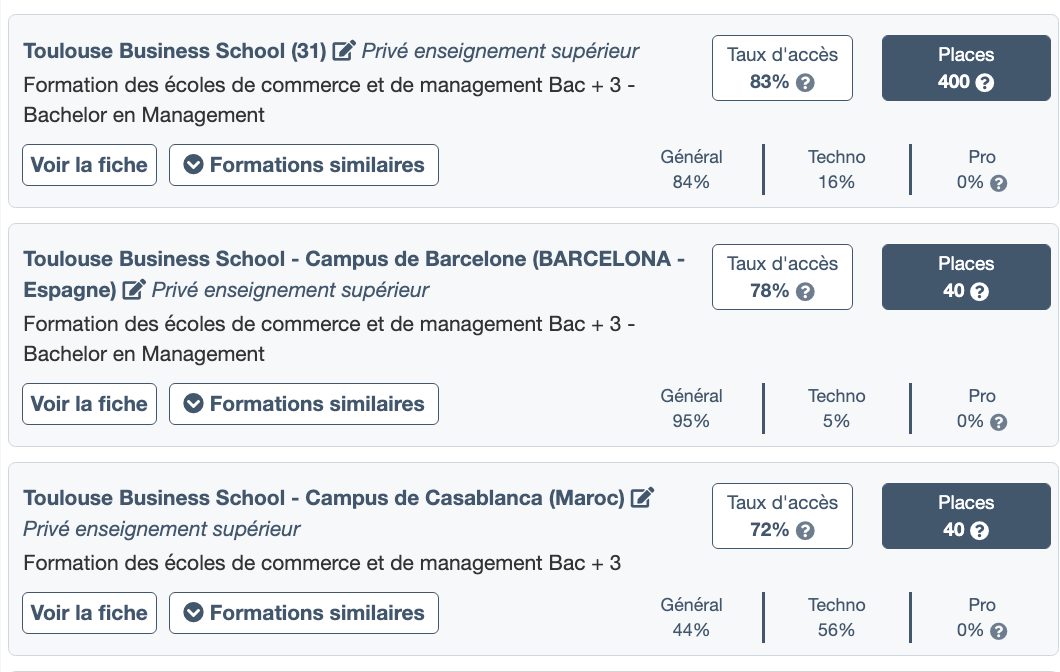This screenshot has height=672, width=1060.
Task: Click help icon beside Casablanca campus 40 places
Action: (x=979, y=530)
